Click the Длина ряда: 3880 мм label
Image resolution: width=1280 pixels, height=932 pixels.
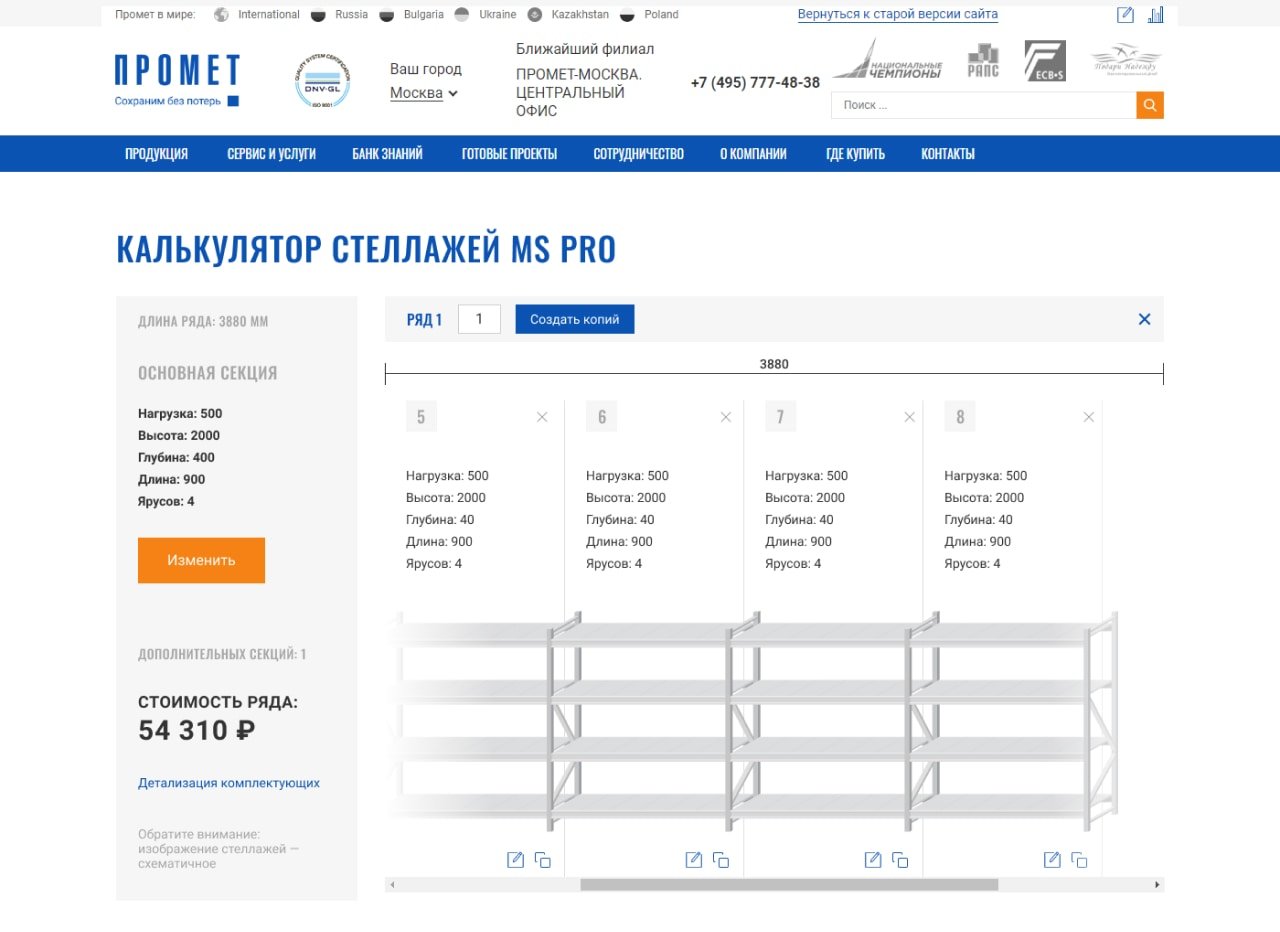(203, 322)
